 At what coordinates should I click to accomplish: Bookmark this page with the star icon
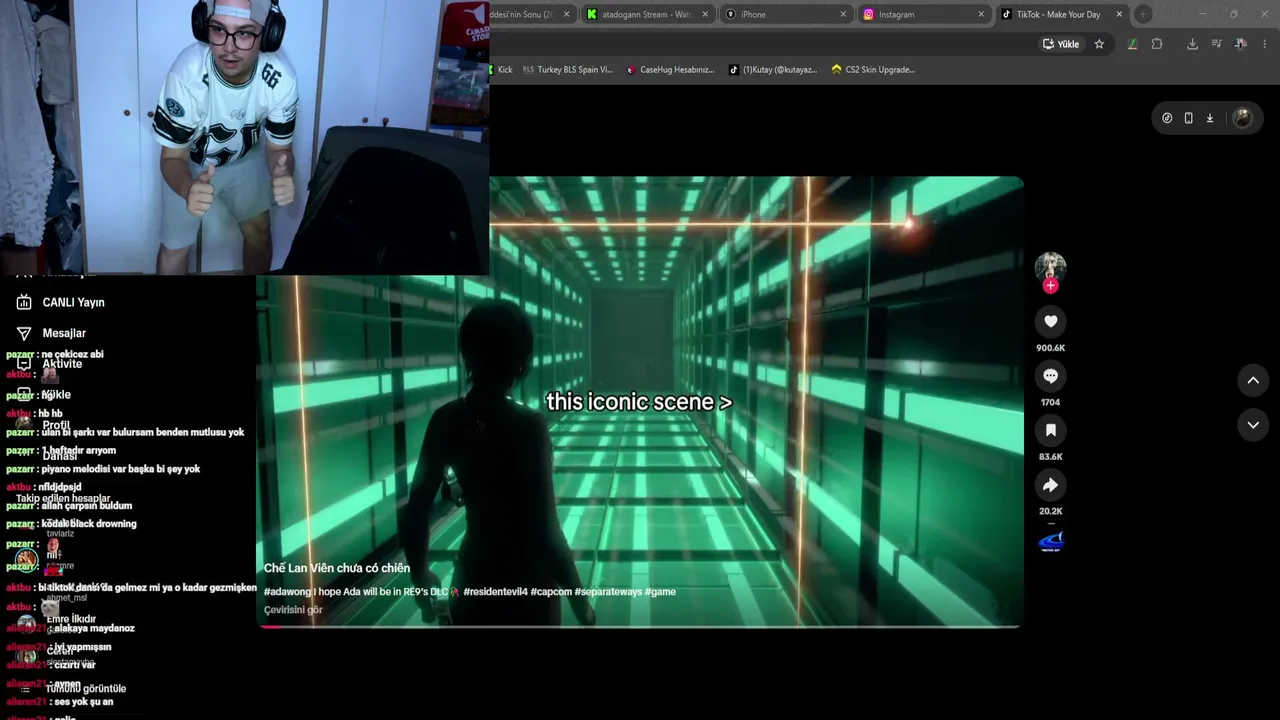(1099, 44)
